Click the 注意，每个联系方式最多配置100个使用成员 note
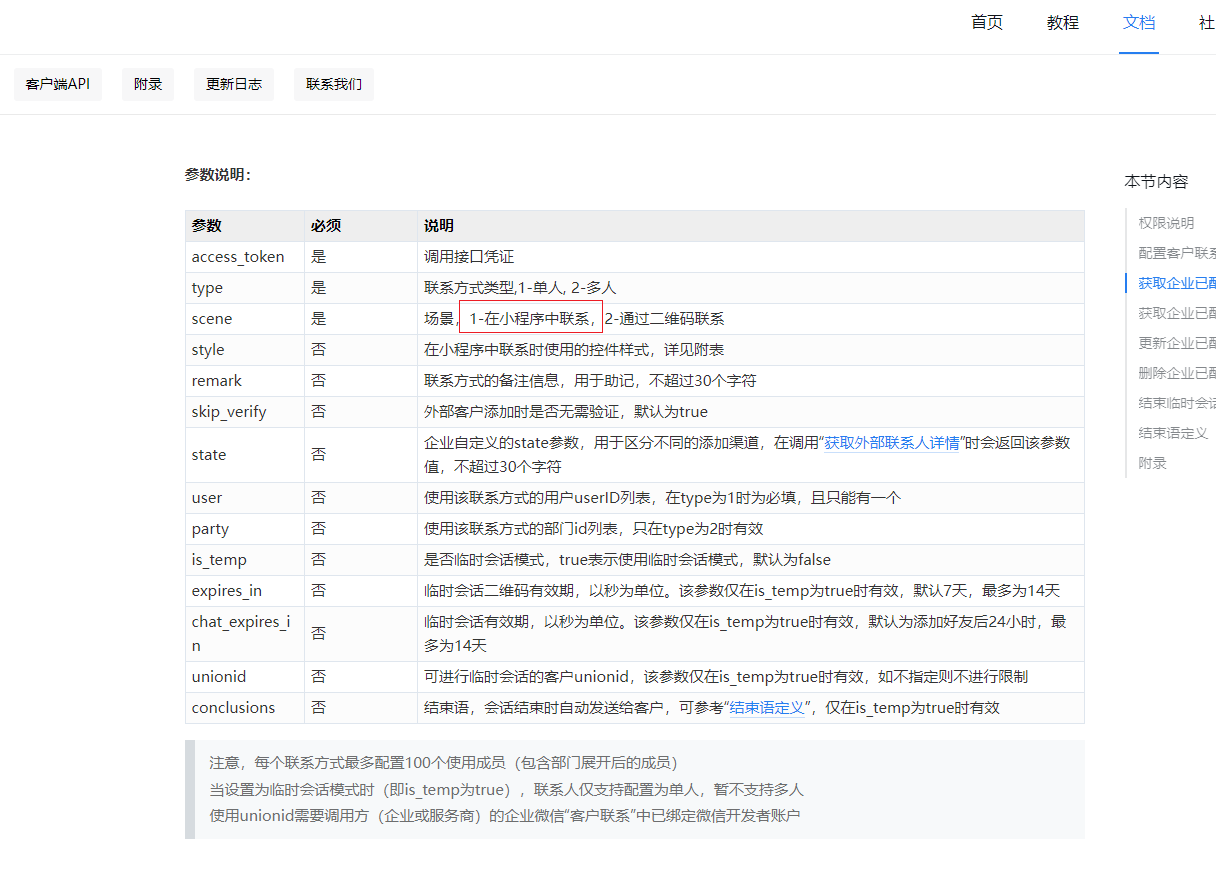The width and height of the screenshot is (1216, 885). (x=444, y=763)
